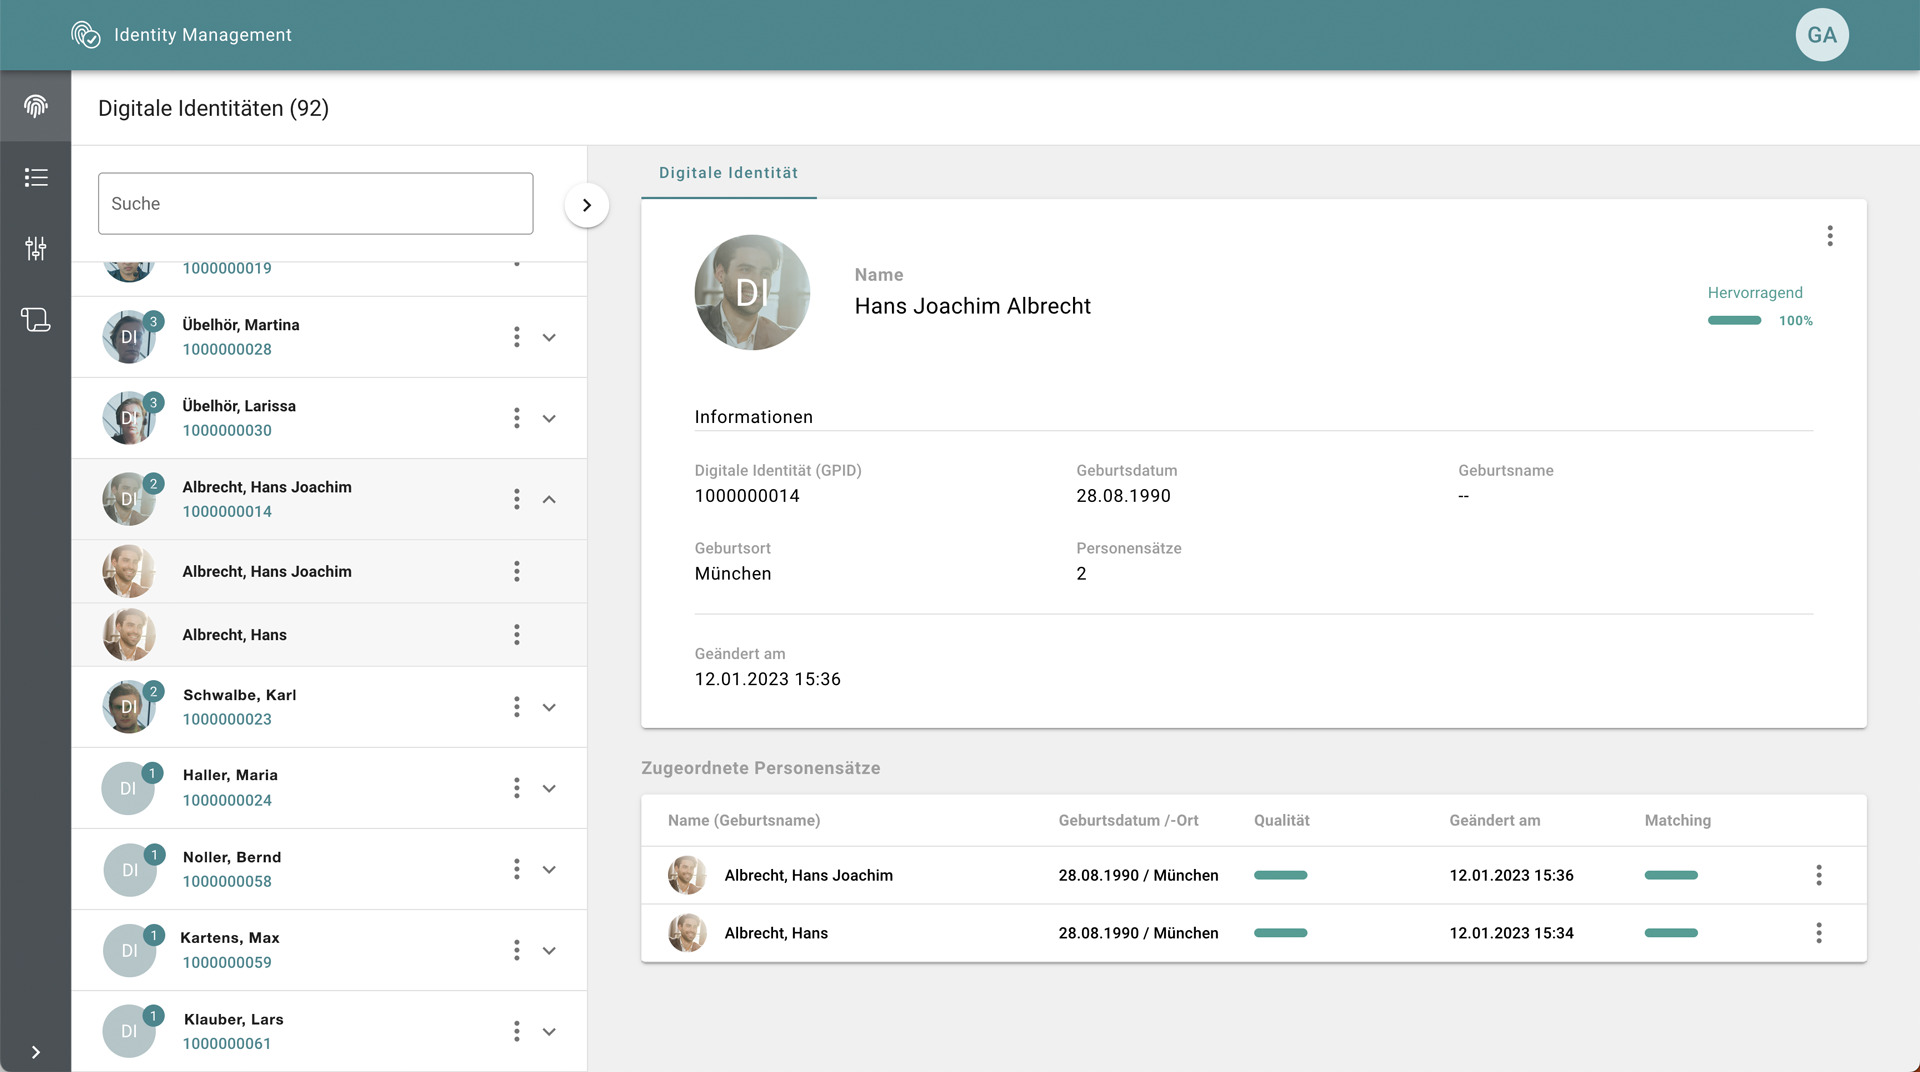Open ID link 1000000024

click(x=227, y=800)
